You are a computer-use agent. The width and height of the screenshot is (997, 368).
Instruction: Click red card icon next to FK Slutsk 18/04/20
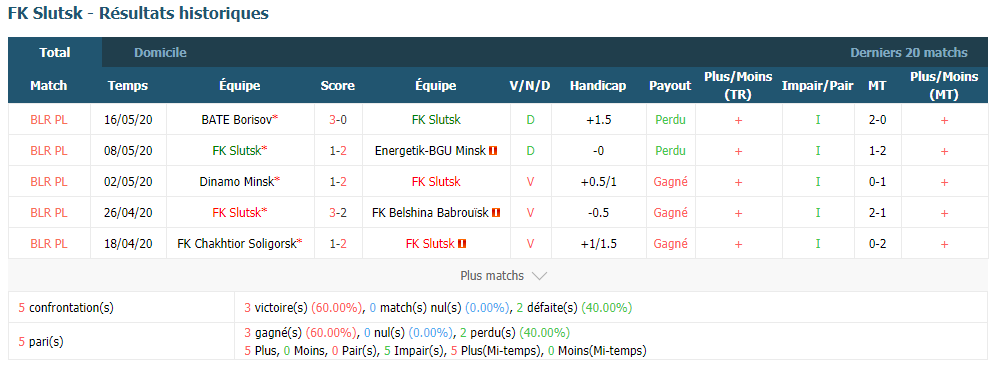click(x=462, y=243)
